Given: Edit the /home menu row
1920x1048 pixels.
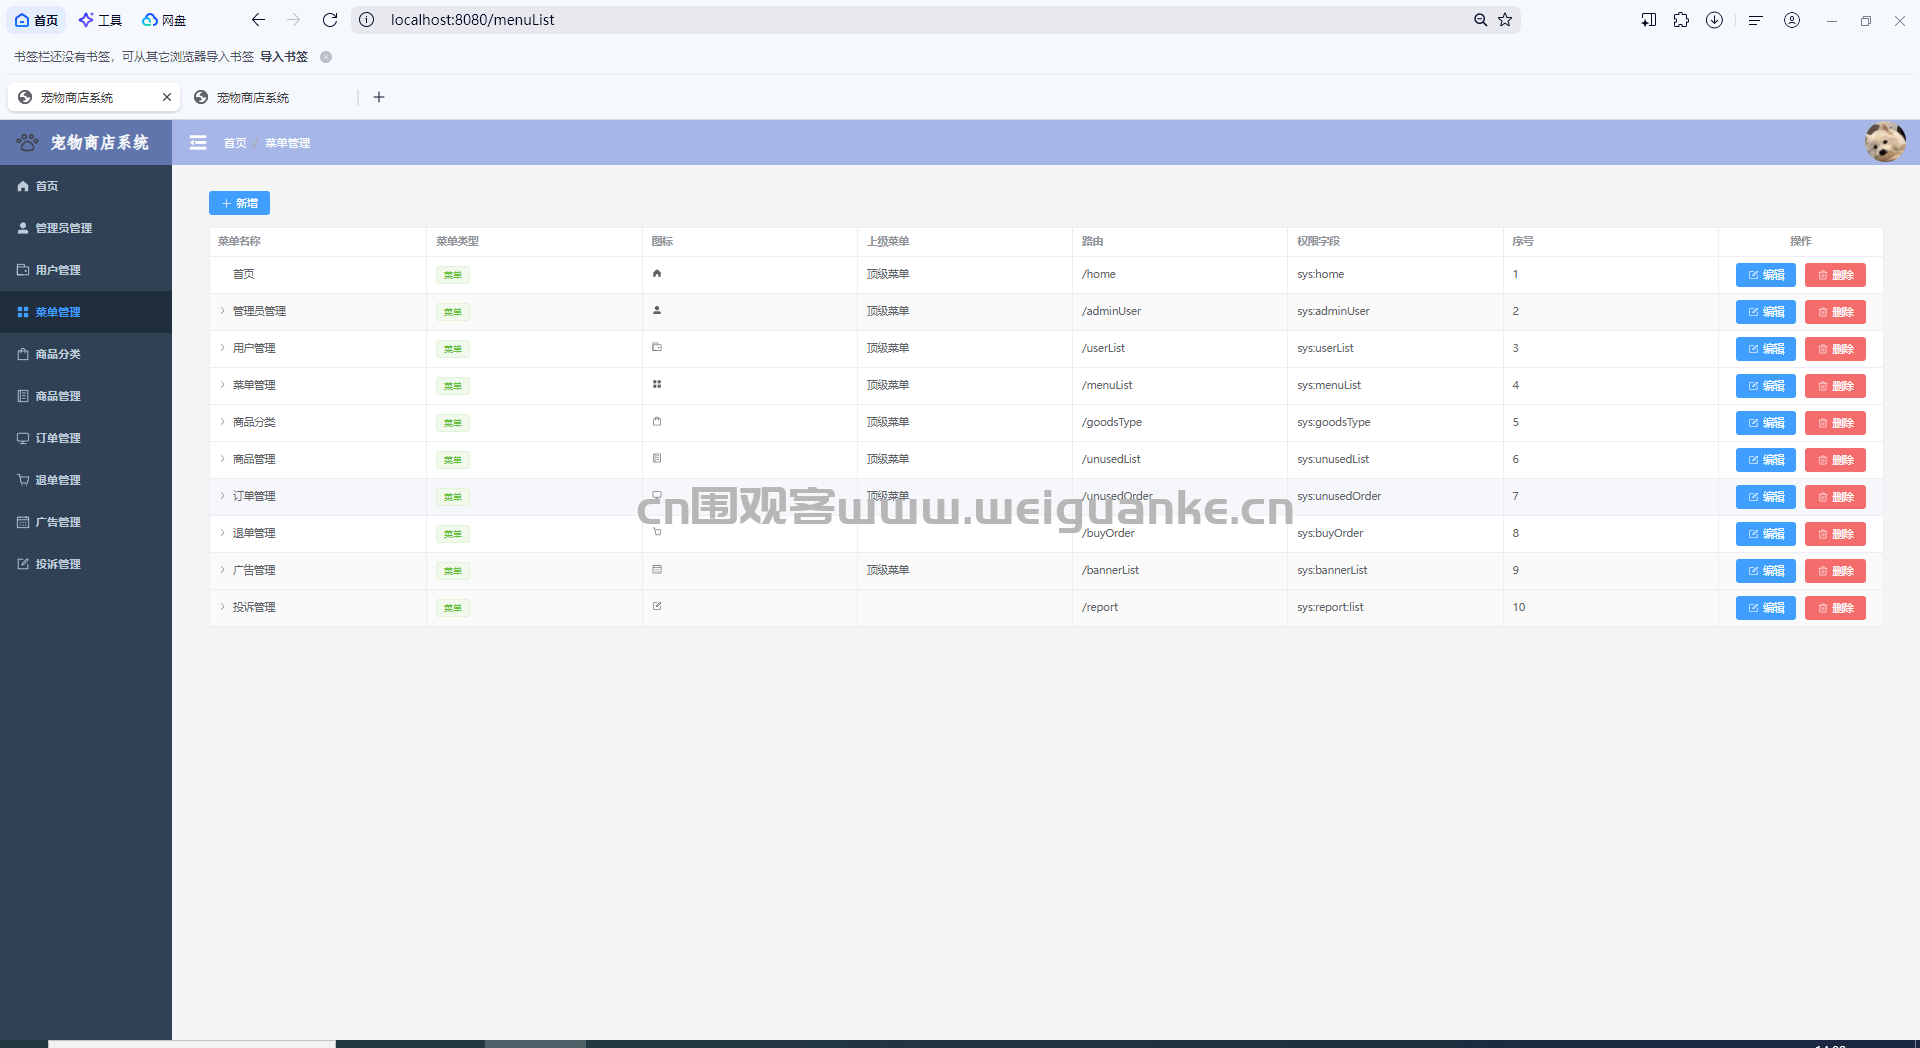Looking at the screenshot, I should 1765,275.
